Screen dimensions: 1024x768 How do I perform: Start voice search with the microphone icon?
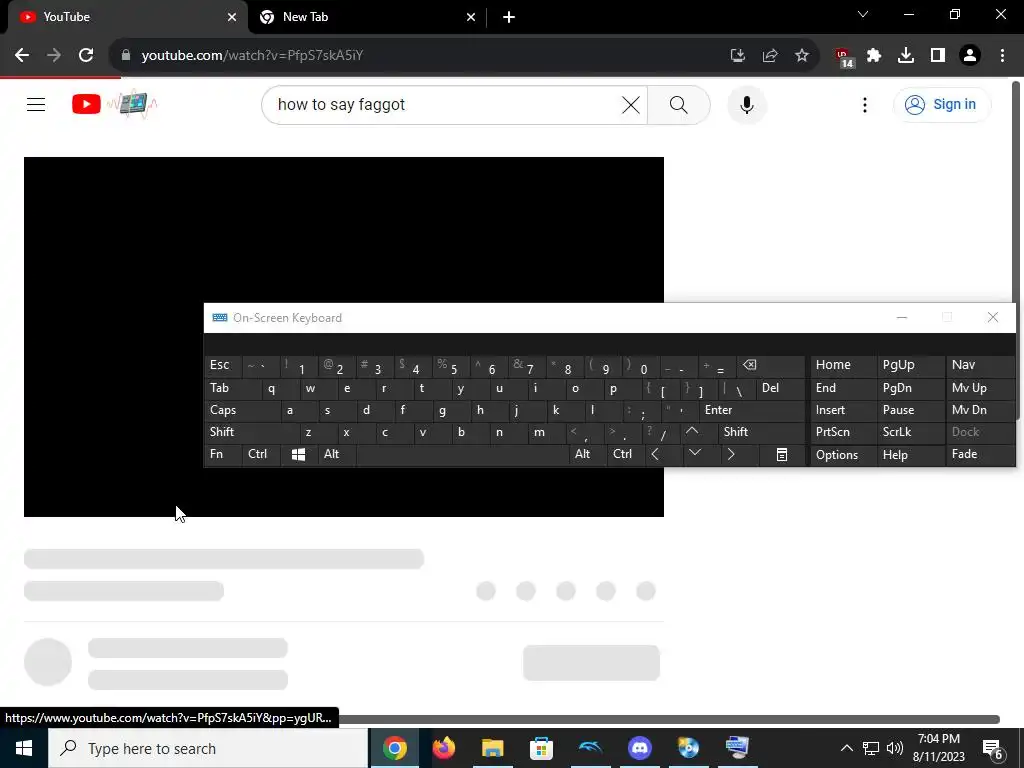tap(746, 104)
